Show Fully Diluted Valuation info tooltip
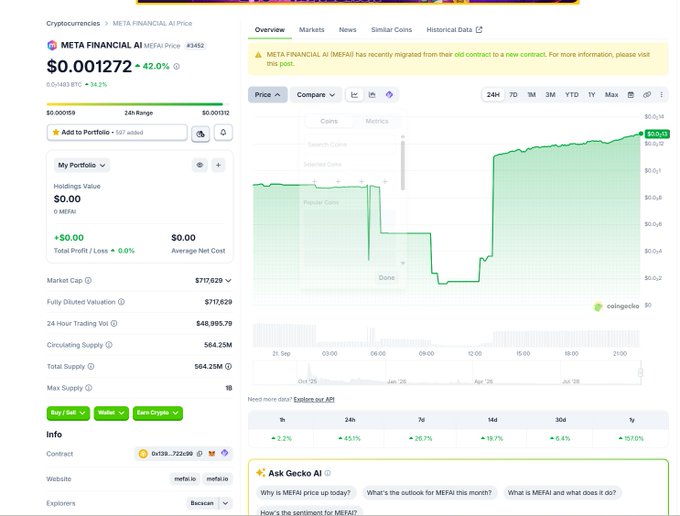 [121, 302]
